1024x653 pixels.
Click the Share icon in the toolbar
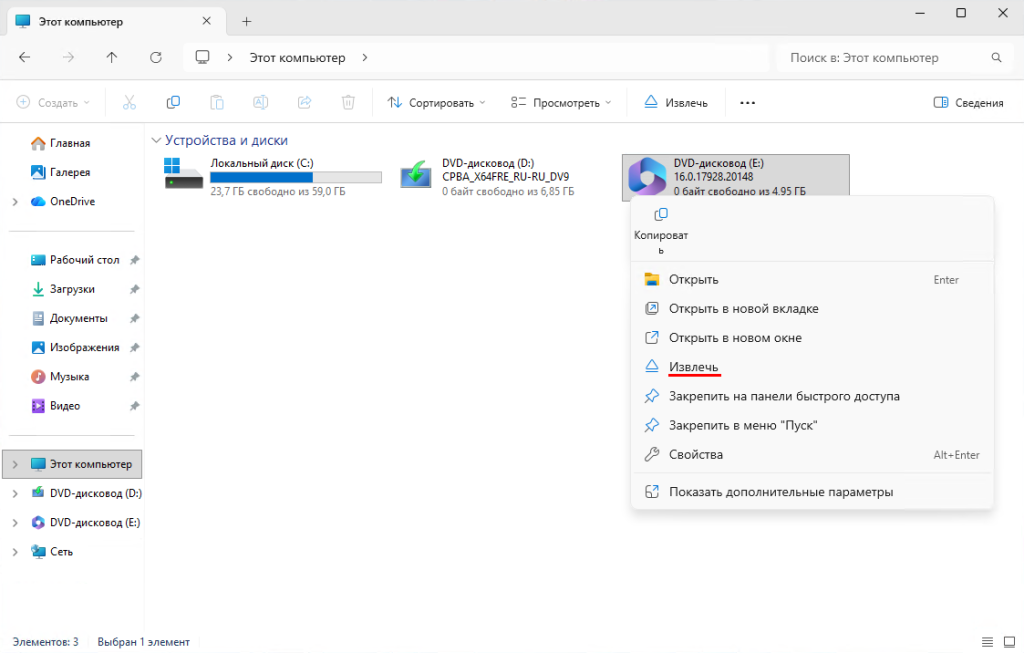pos(304,103)
